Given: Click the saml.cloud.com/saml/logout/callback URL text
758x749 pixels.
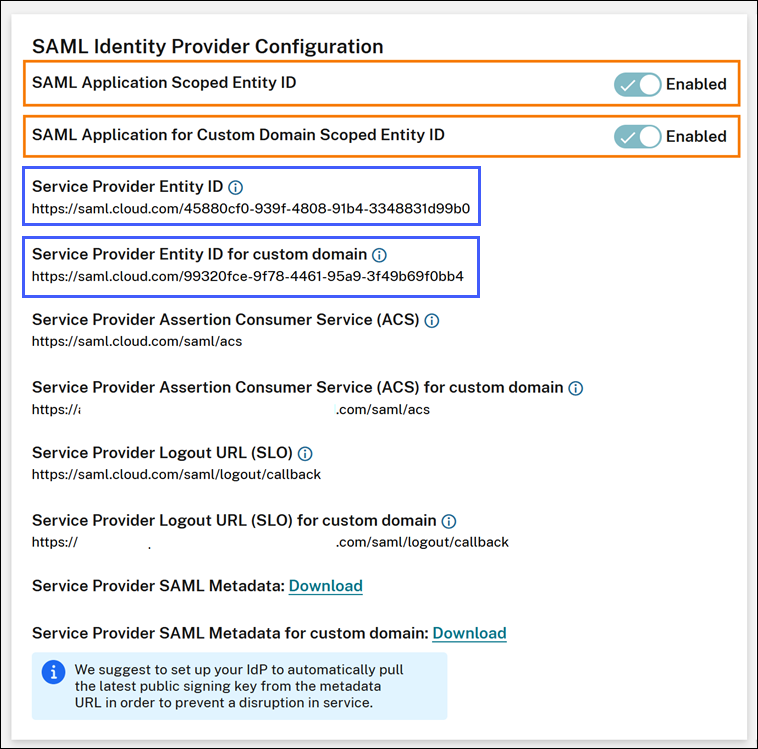Looking at the screenshot, I should pos(176,475).
